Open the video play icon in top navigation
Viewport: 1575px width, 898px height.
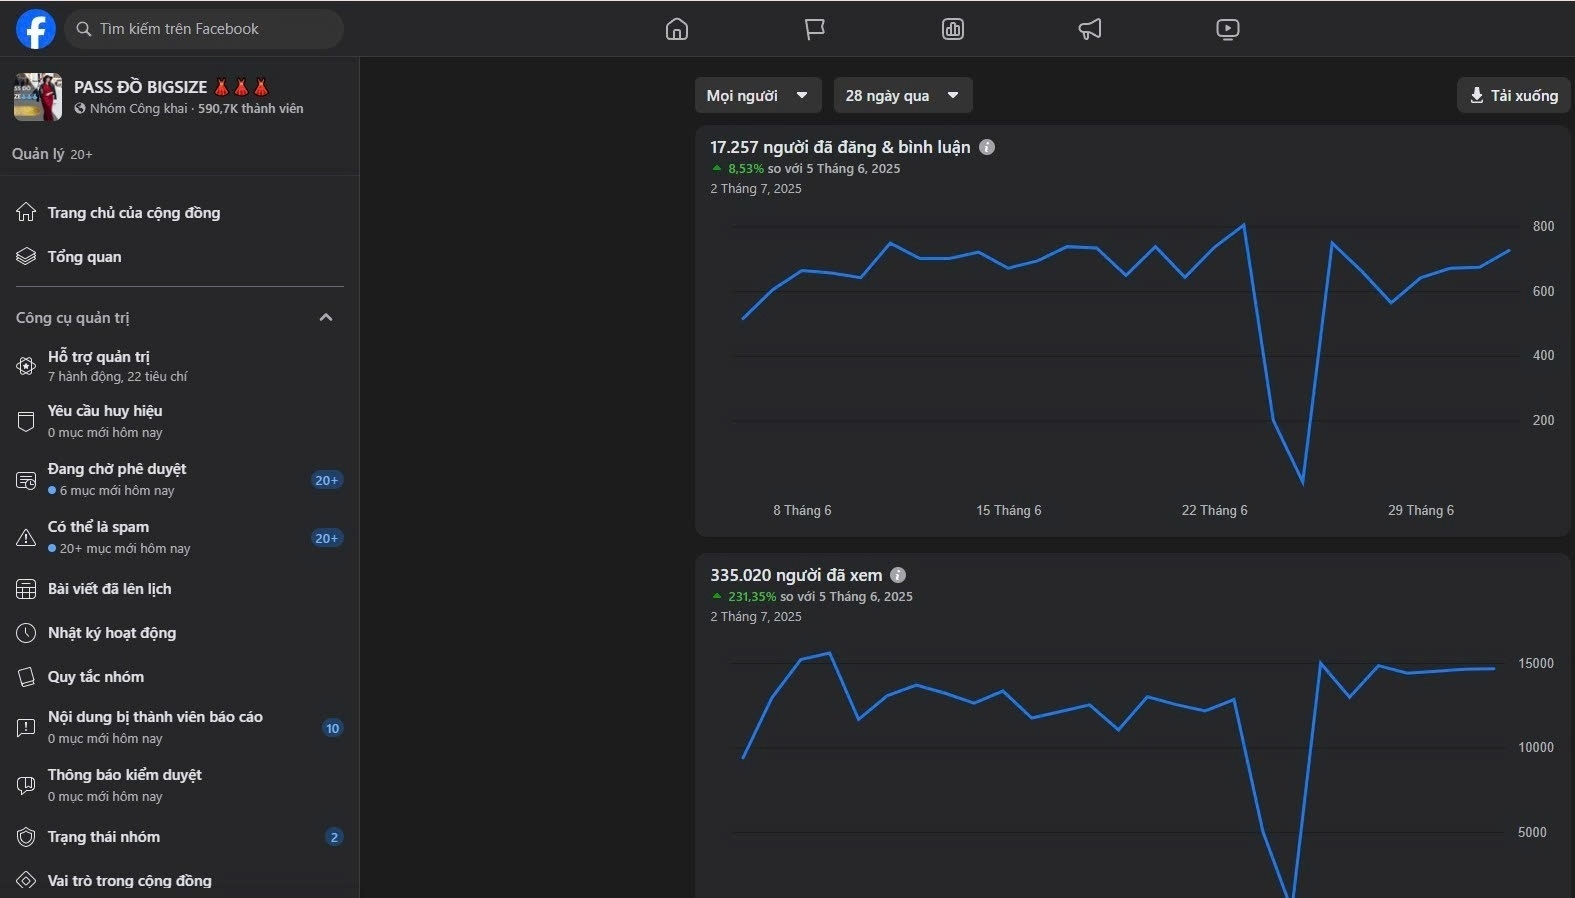pyautogui.click(x=1228, y=29)
